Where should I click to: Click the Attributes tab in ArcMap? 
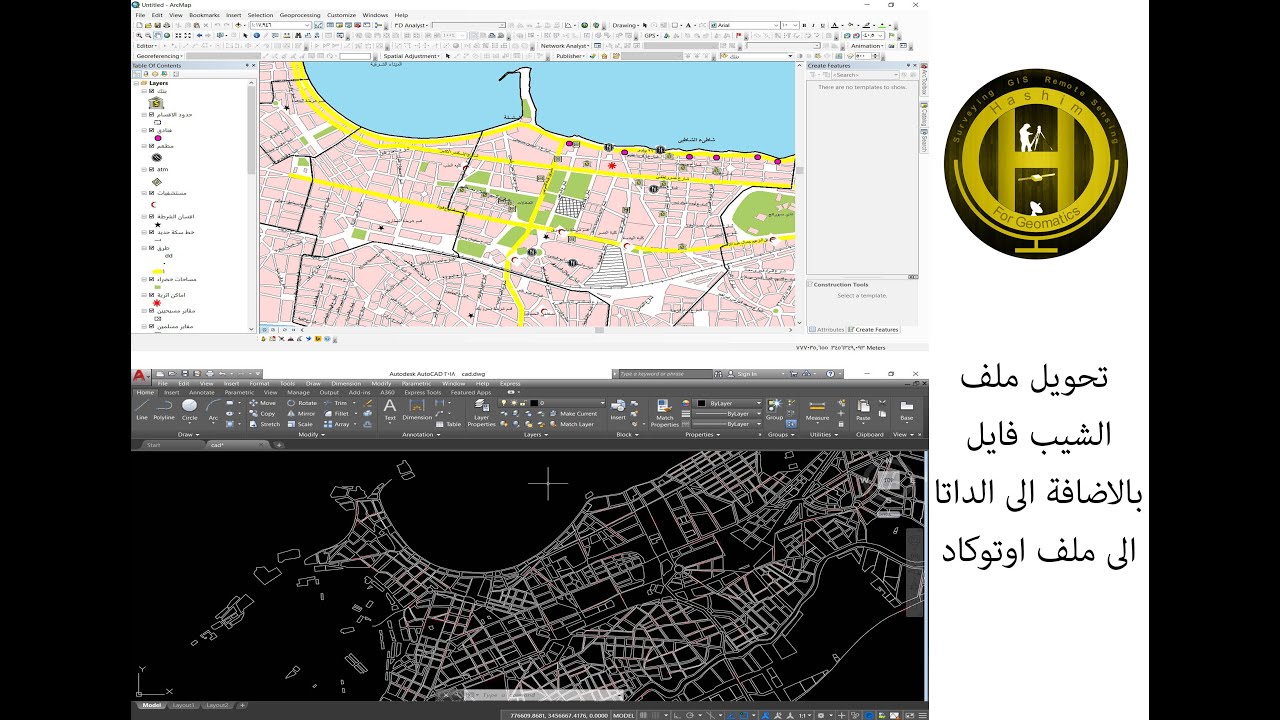click(x=828, y=329)
